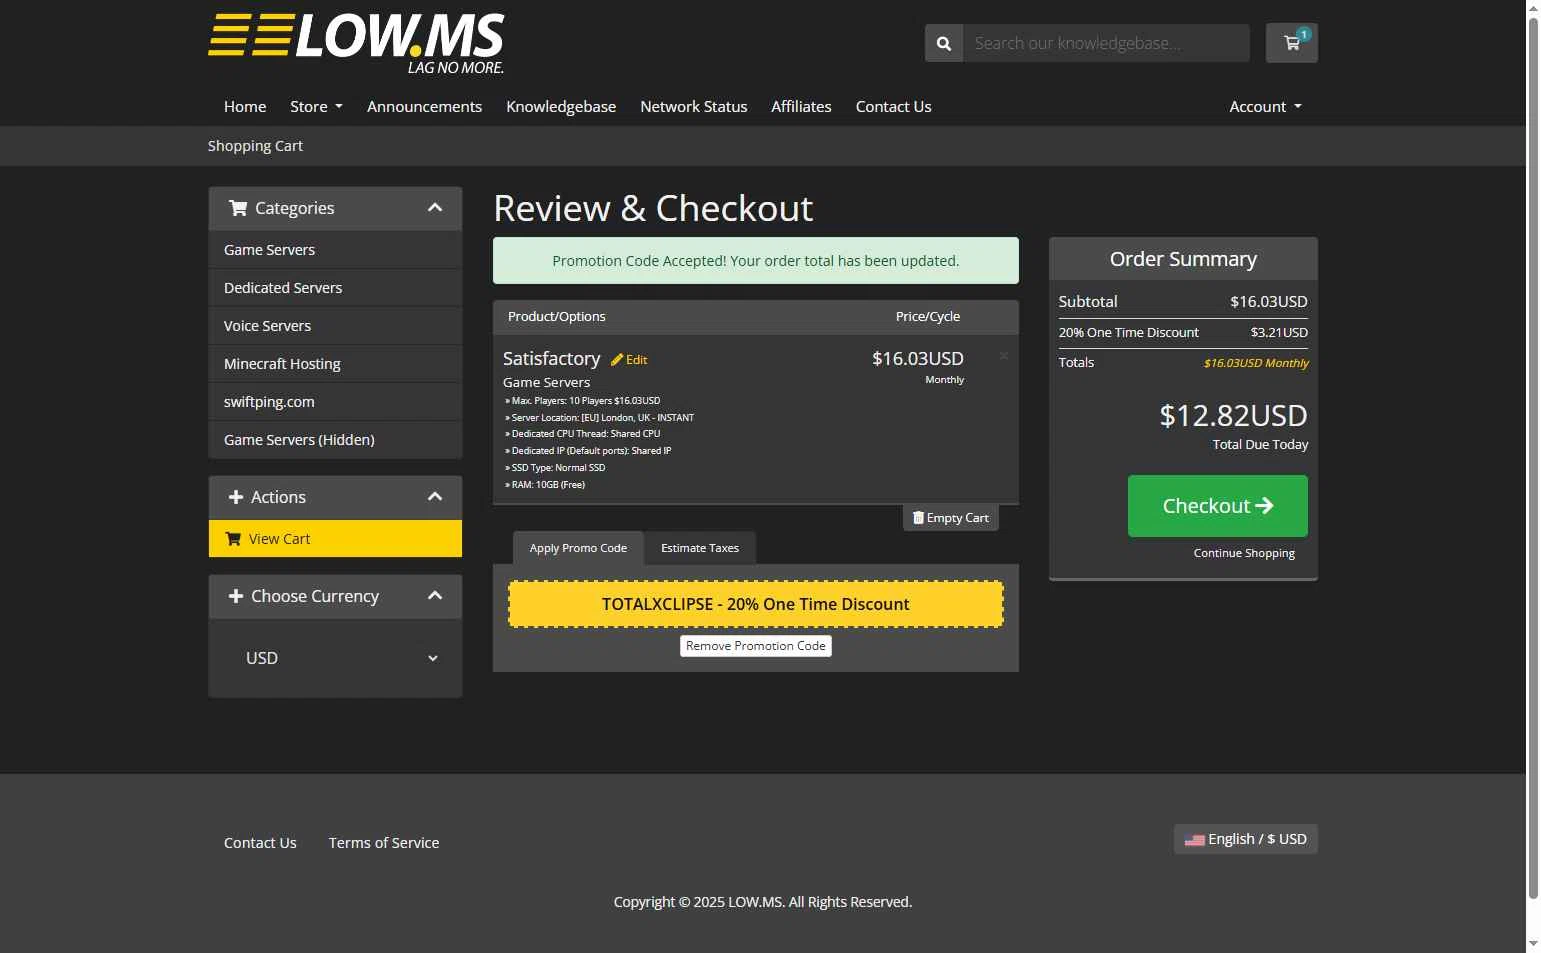Click the Subtotal $16.03USD value
The height and width of the screenshot is (953, 1541).
pyautogui.click(x=1268, y=302)
